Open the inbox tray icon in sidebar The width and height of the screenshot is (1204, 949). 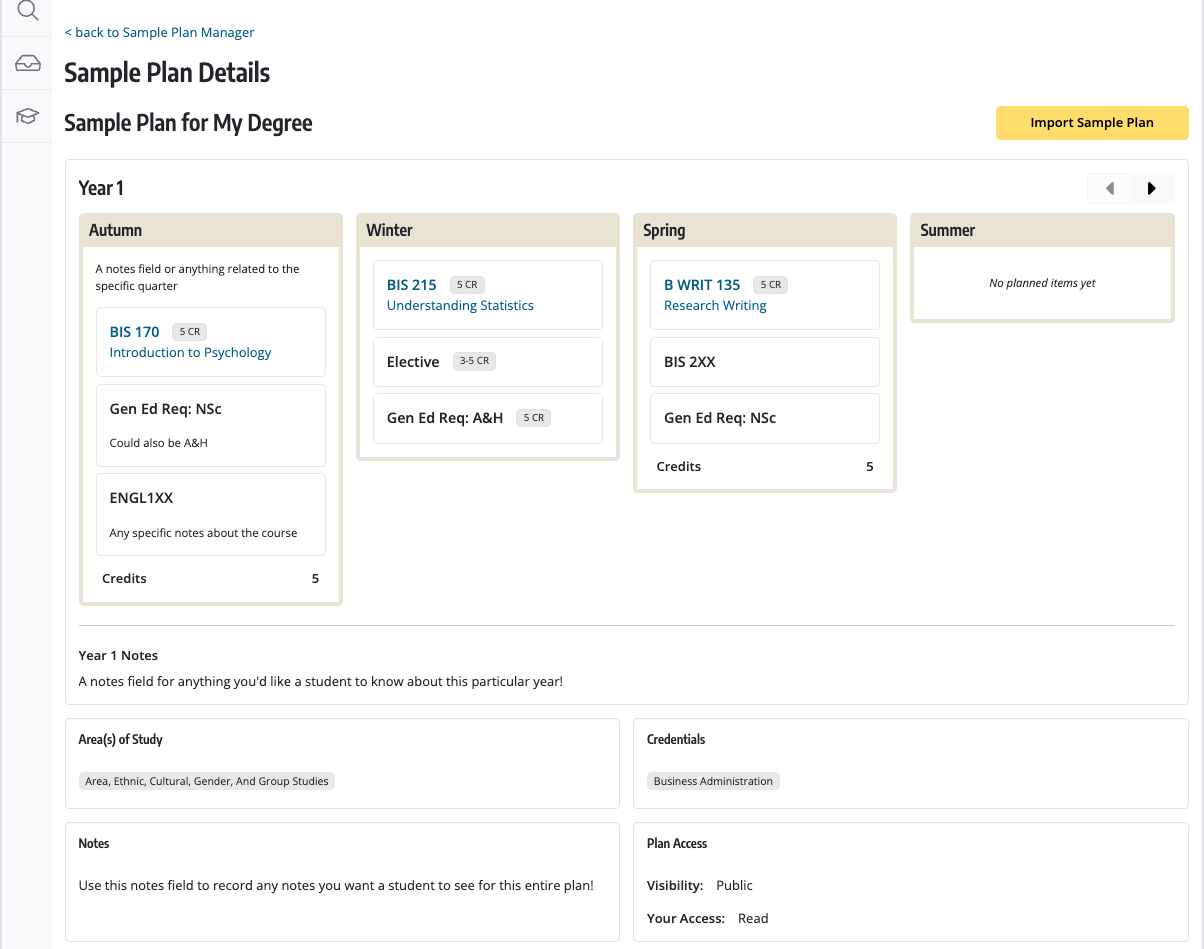tap(28, 64)
